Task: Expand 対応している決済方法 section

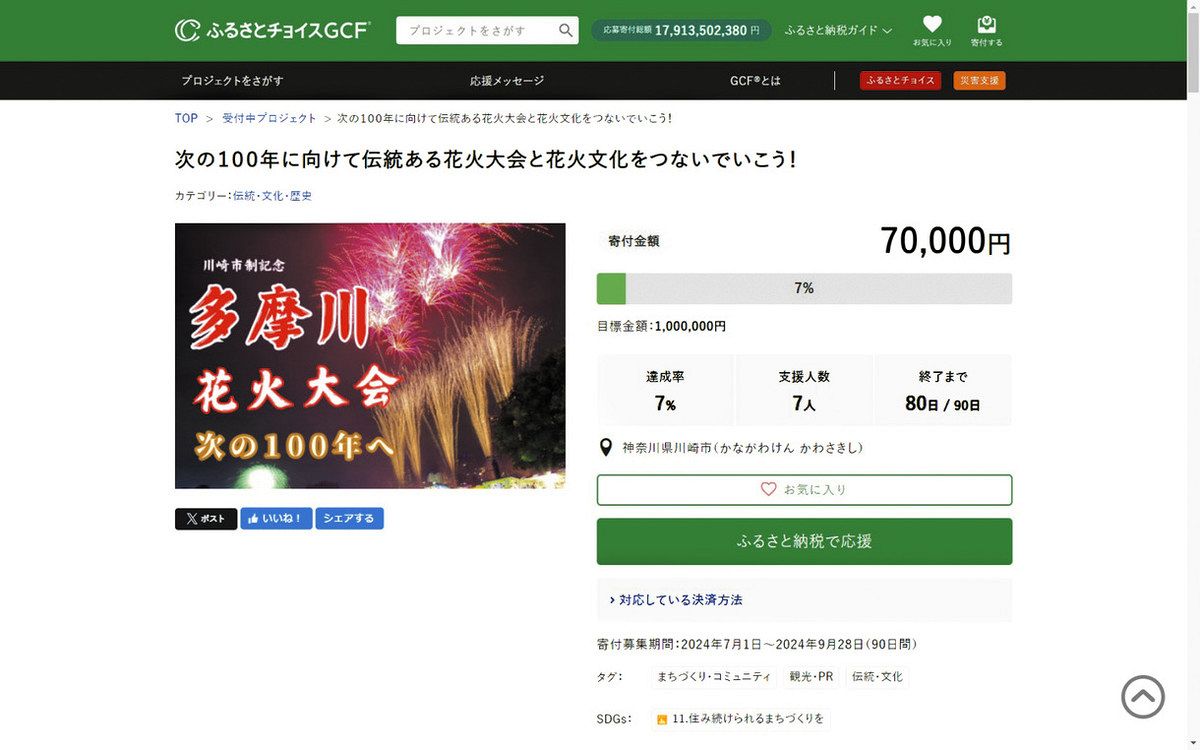Action: [804, 600]
